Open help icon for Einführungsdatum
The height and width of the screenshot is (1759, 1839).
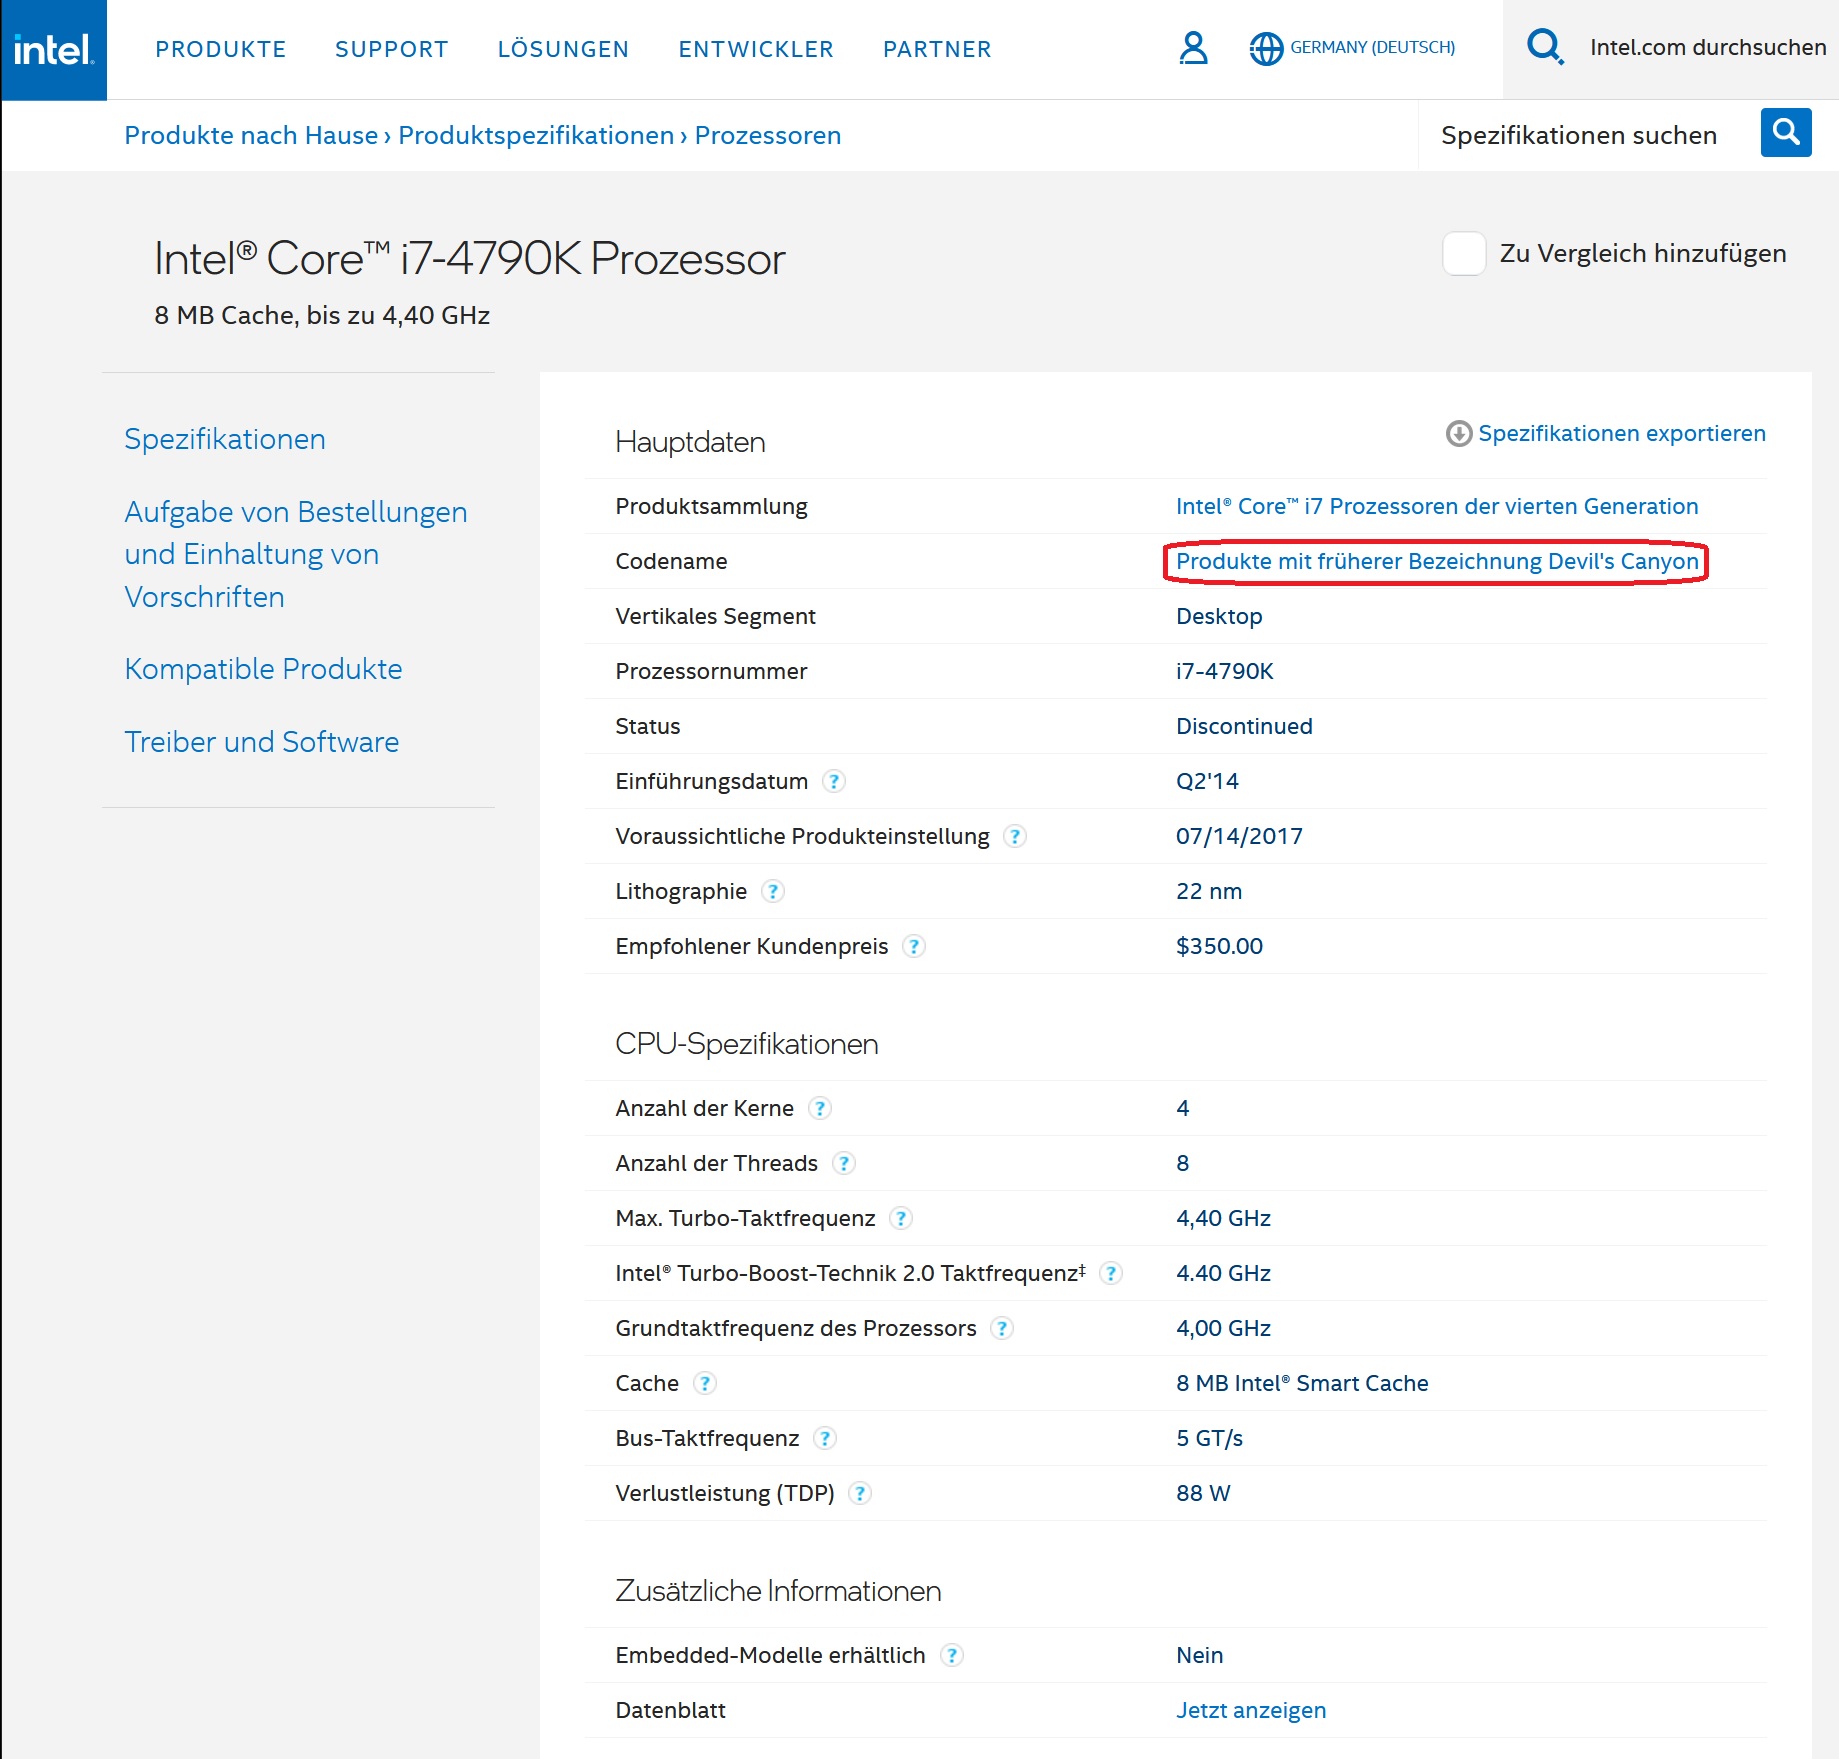(834, 781)
